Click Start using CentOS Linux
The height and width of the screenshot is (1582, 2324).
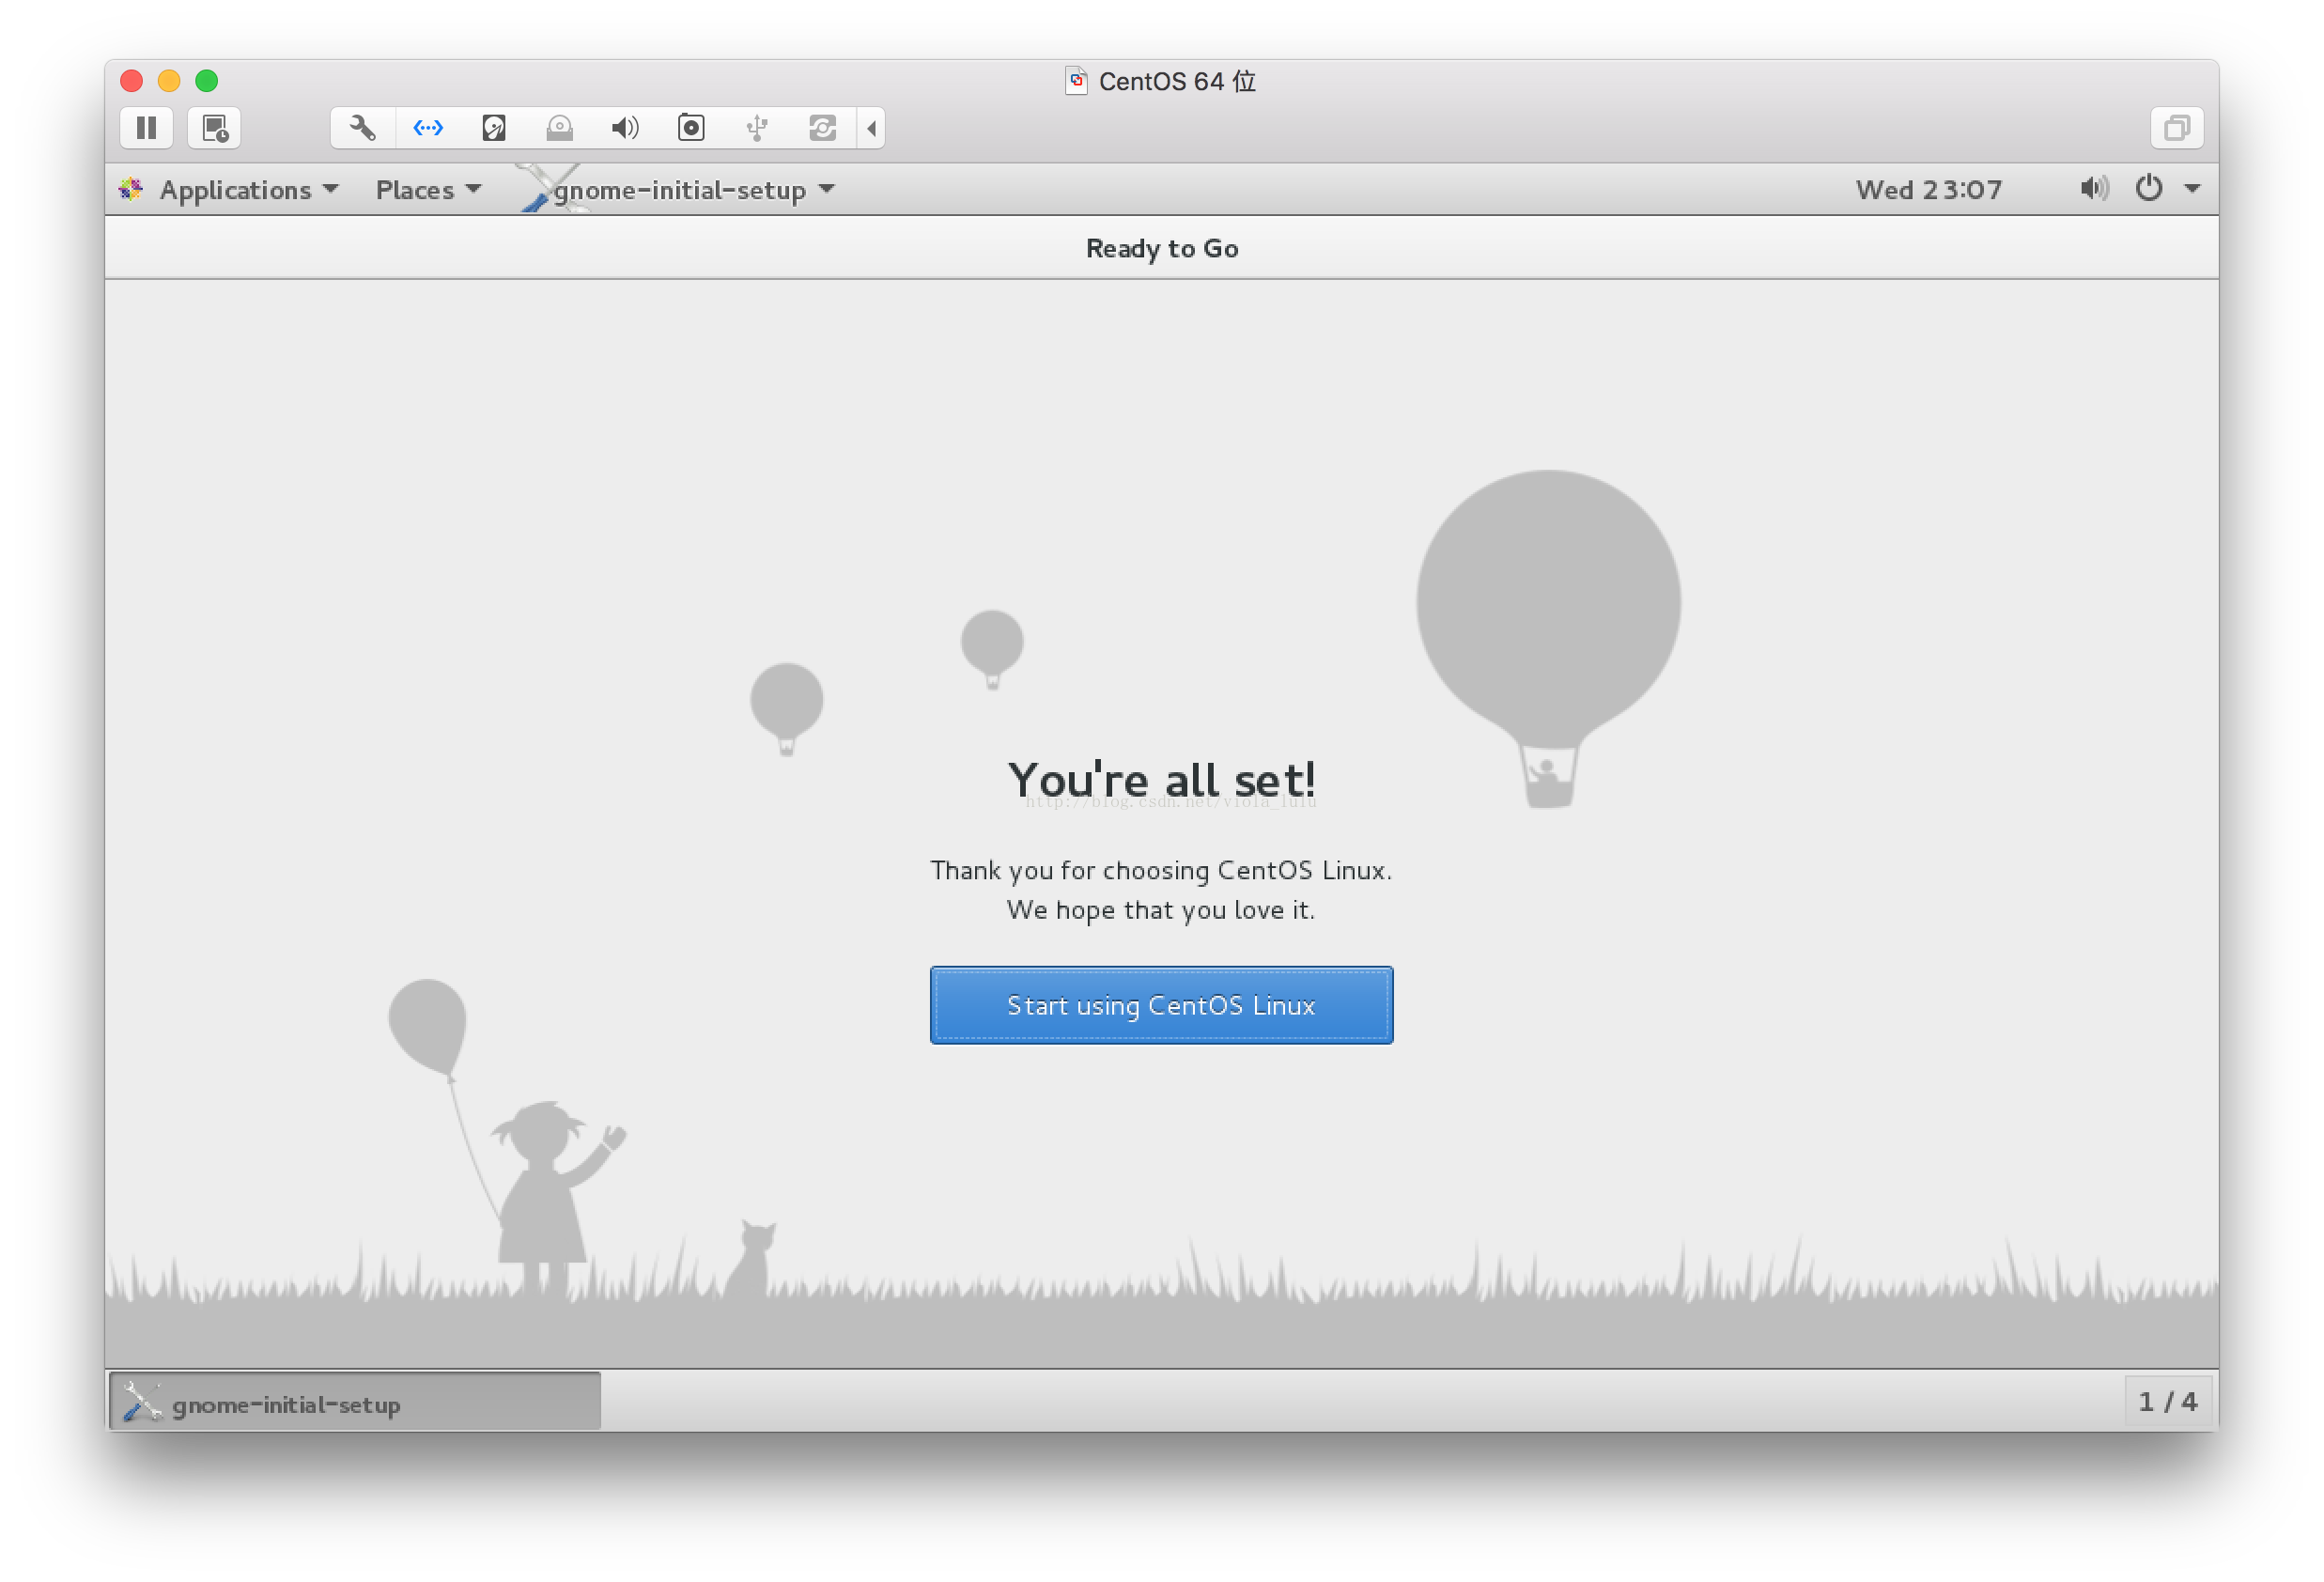pyautogui.click(x=1161, y=1005)
